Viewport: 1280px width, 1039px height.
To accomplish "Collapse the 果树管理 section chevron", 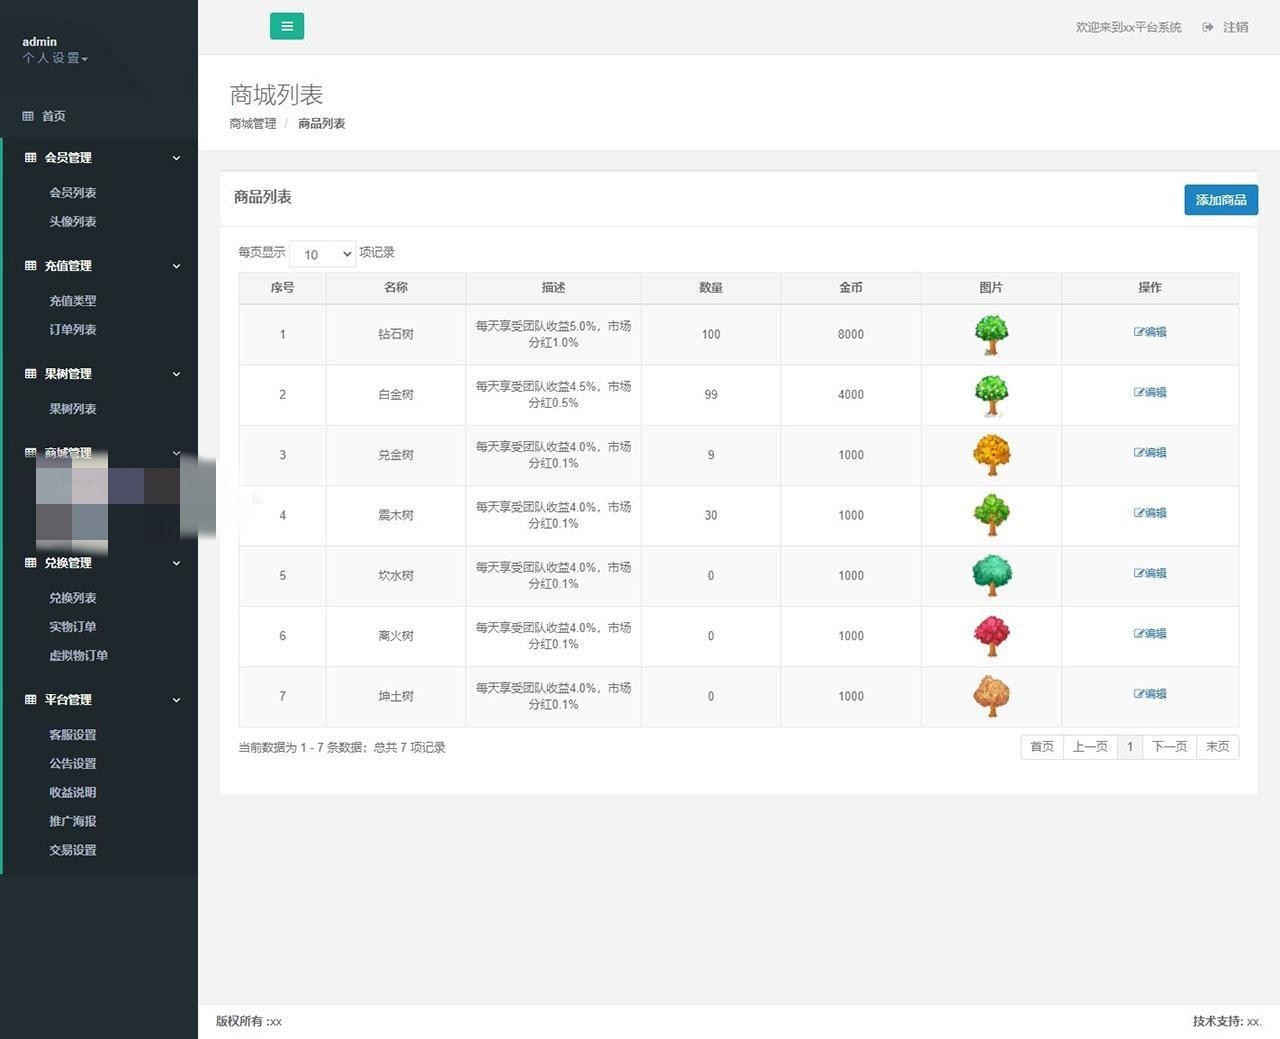I will pyautogui.click(x=176, y=374).
